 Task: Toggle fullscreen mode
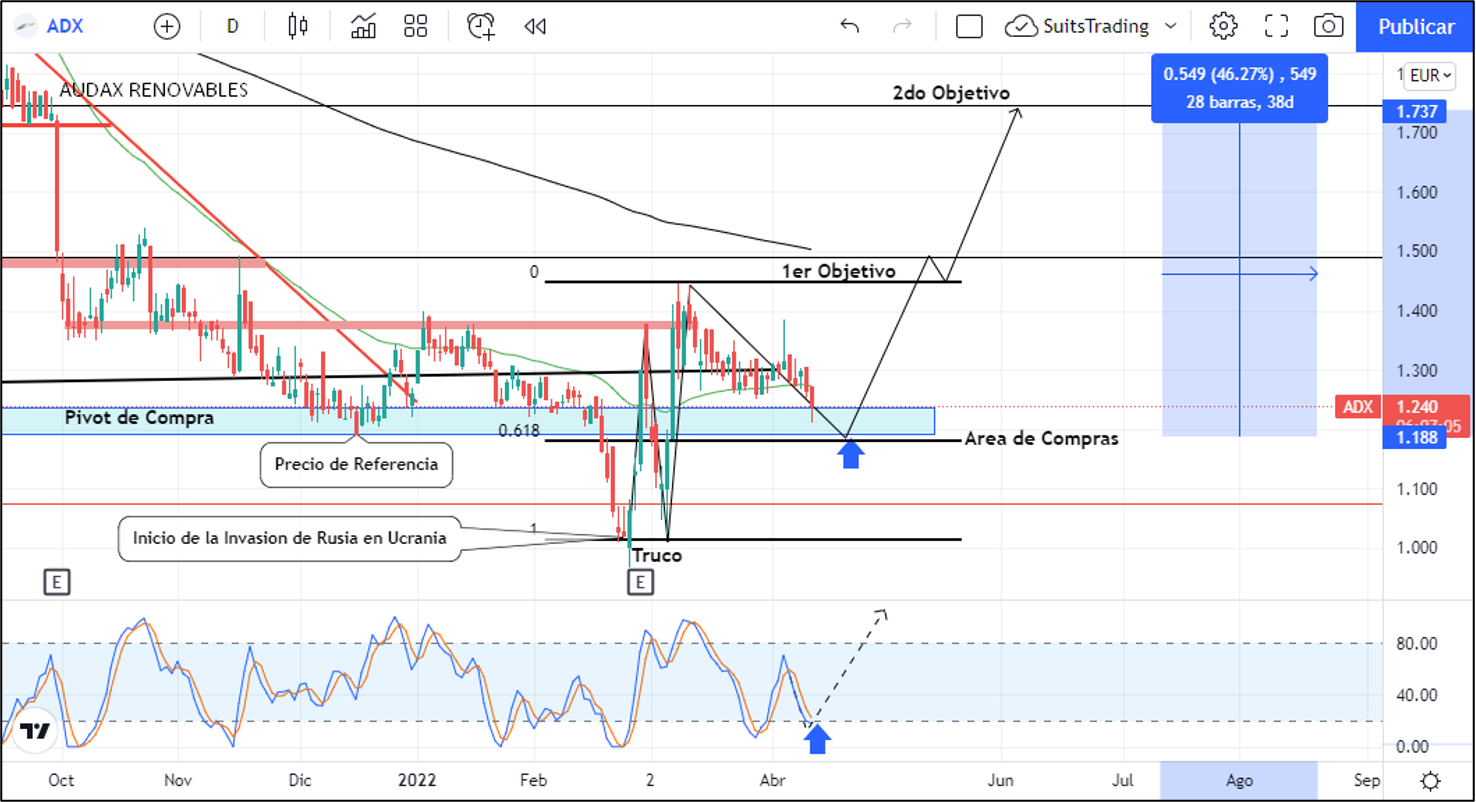point(1276,27)
